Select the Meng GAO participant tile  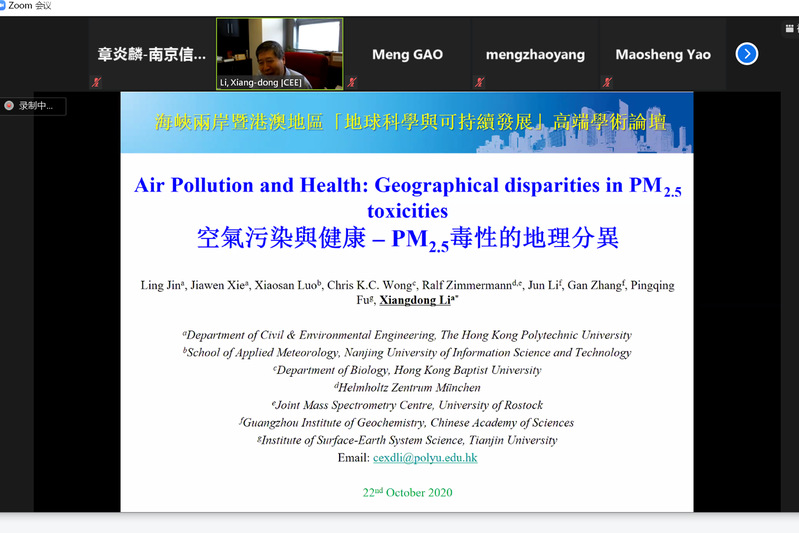coord(407,54)
